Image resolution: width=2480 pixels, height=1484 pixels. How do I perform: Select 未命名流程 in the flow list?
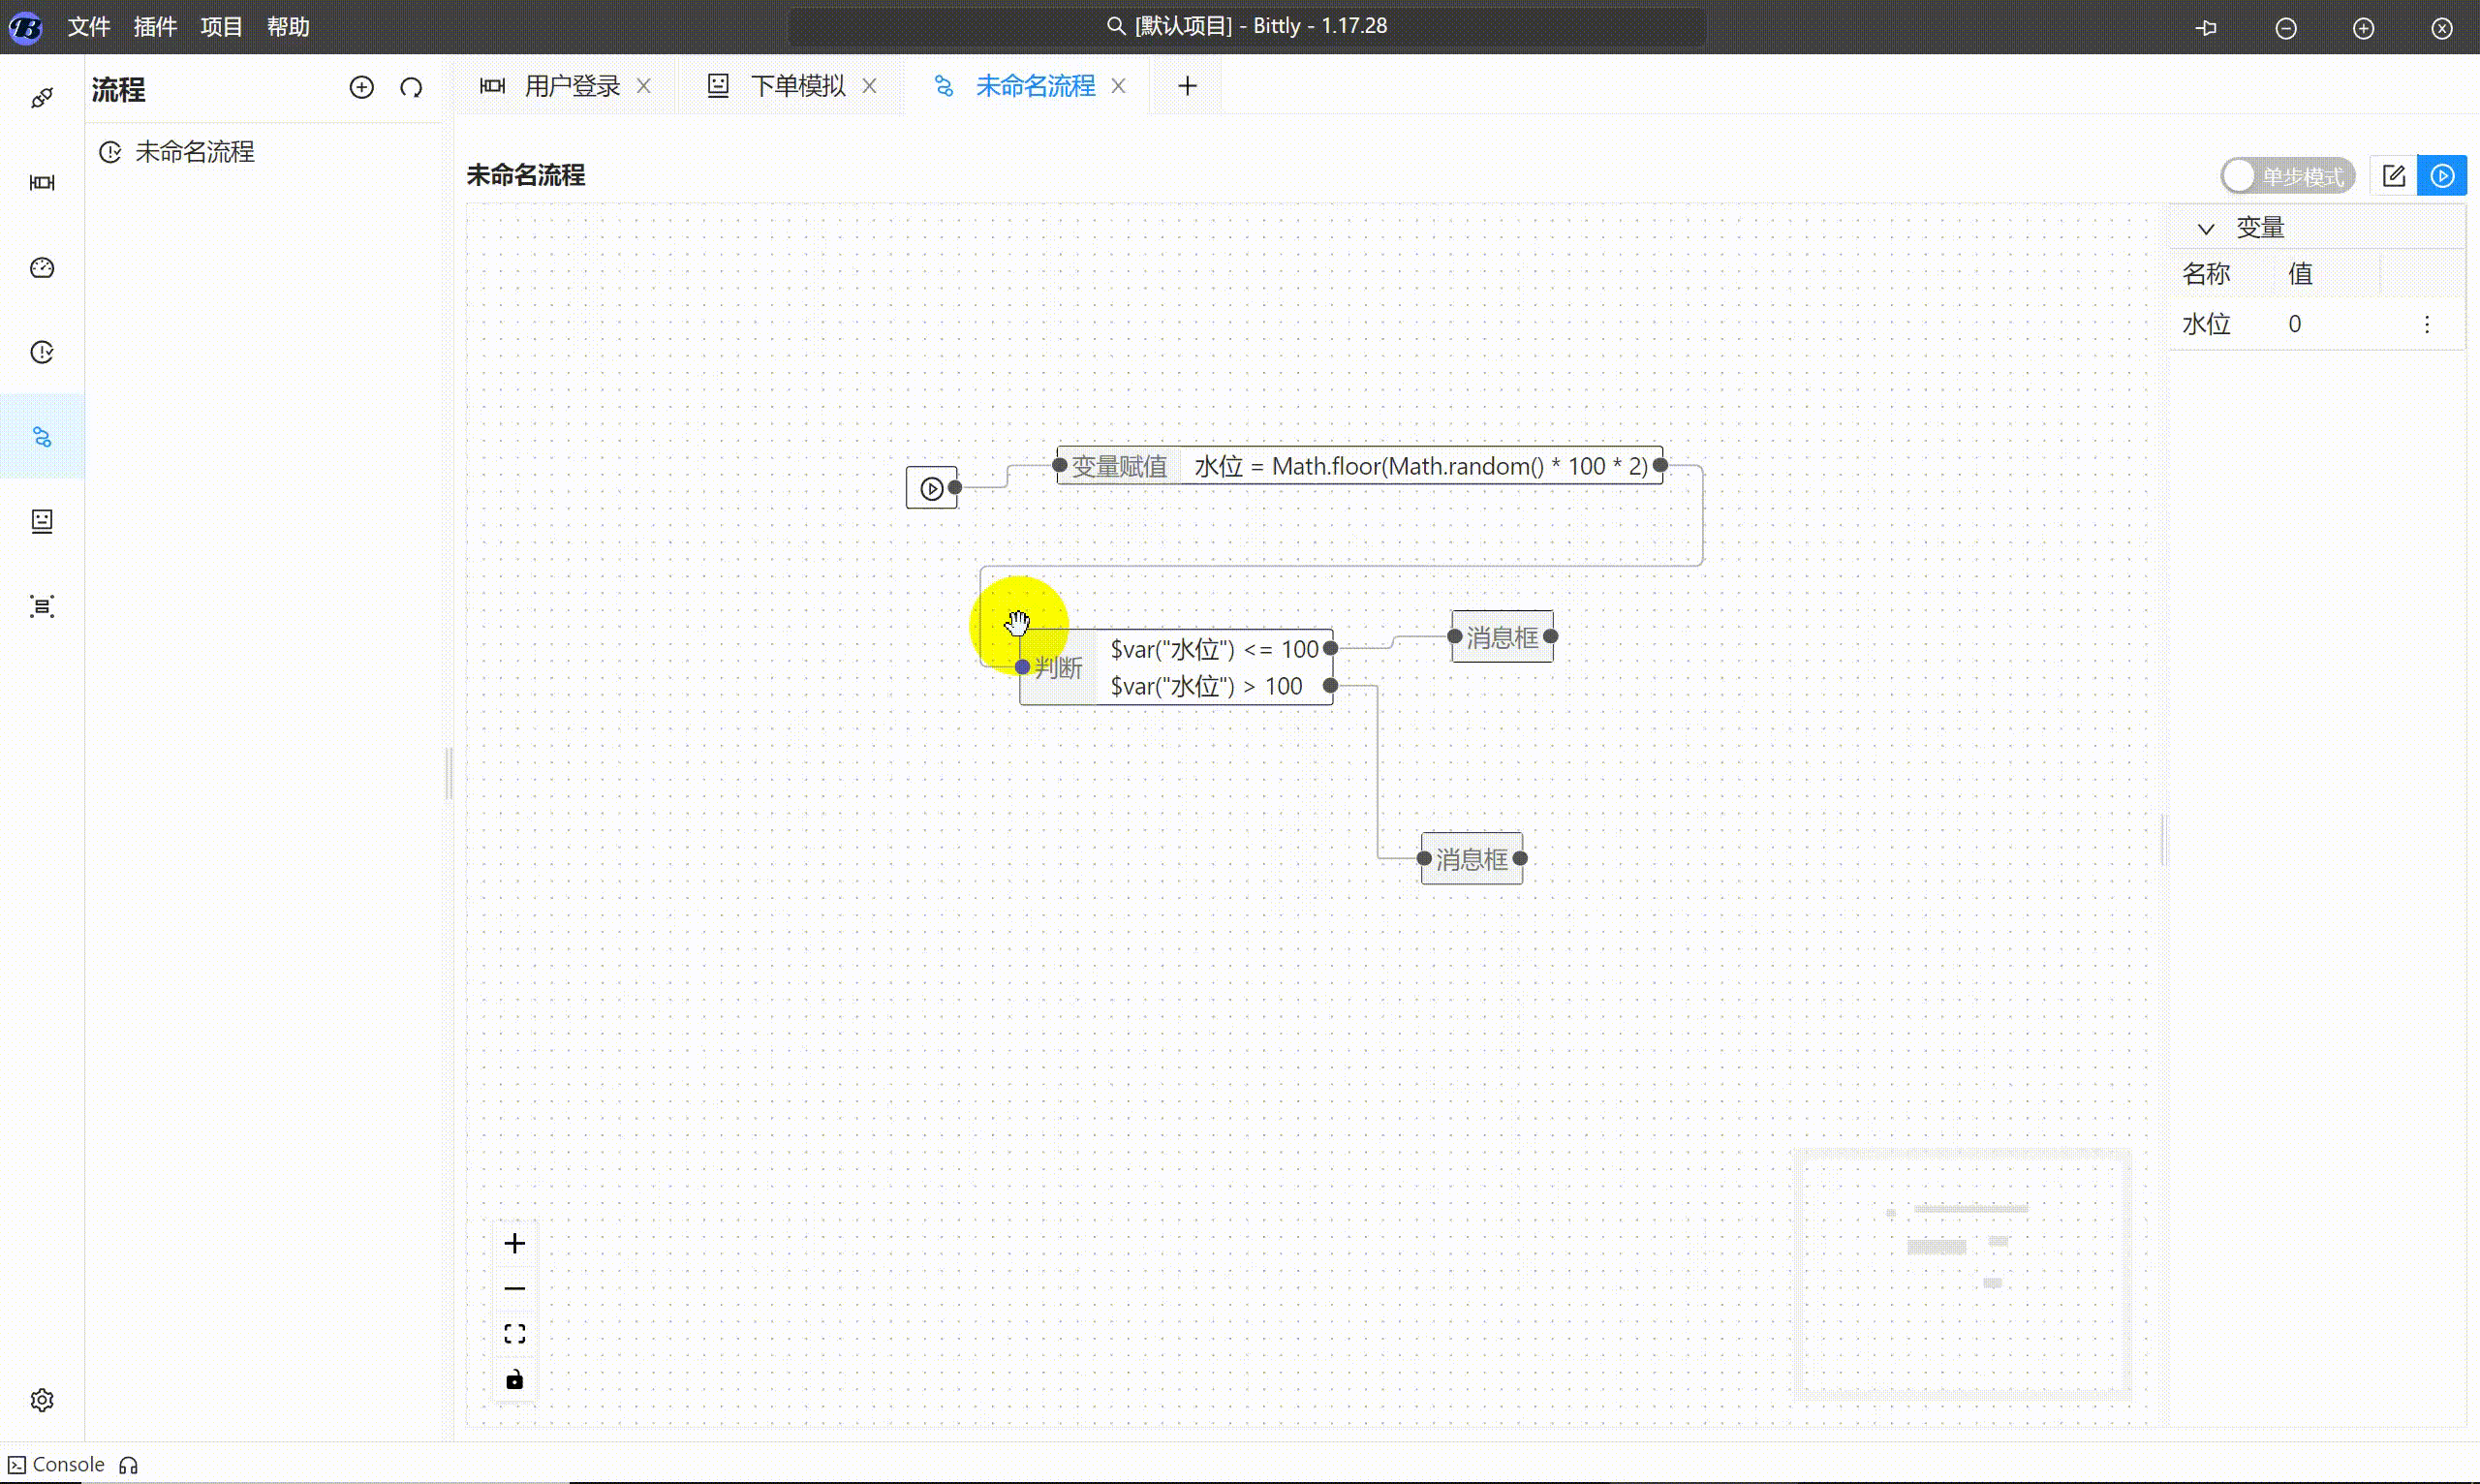tap(195, 151)
